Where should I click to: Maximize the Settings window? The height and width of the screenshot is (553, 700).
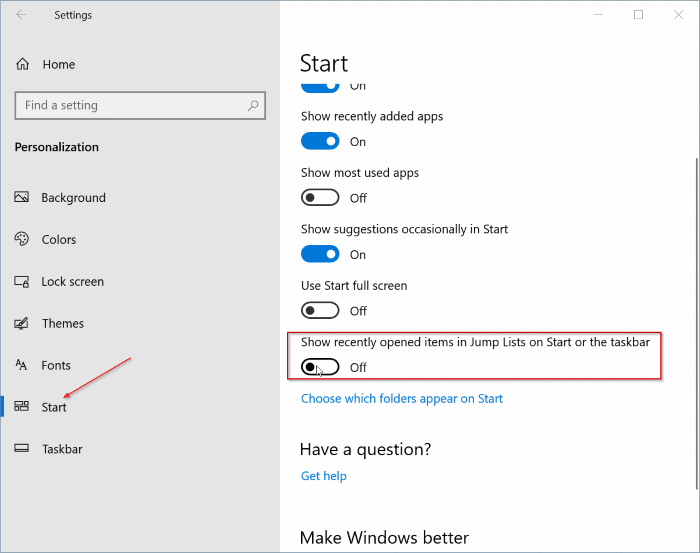pyautogui.click(x=638, y=15)
